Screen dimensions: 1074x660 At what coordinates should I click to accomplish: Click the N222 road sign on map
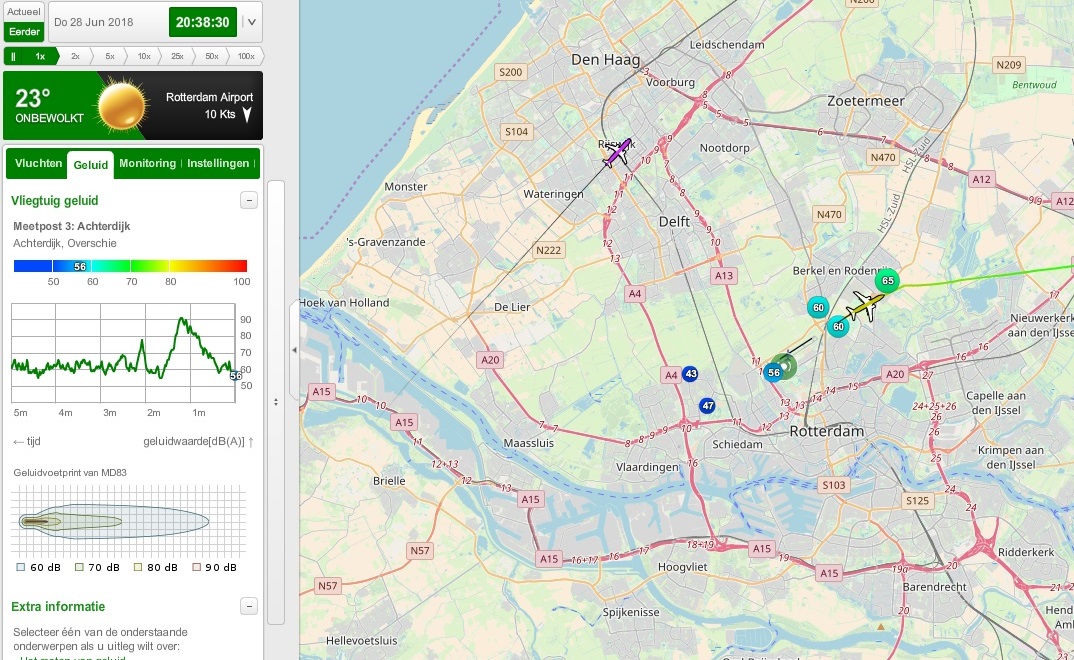tap(549, 250)
